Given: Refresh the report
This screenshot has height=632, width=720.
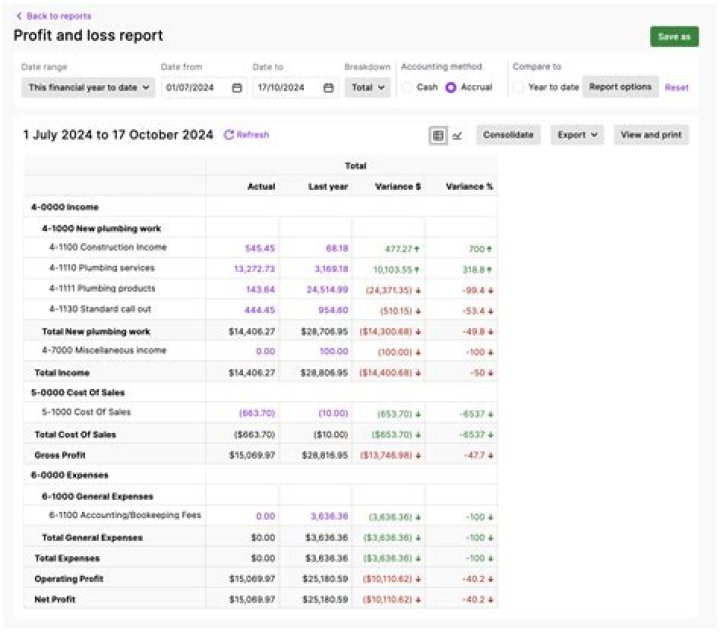Looking at the screenshot, I should pos(247,135).
